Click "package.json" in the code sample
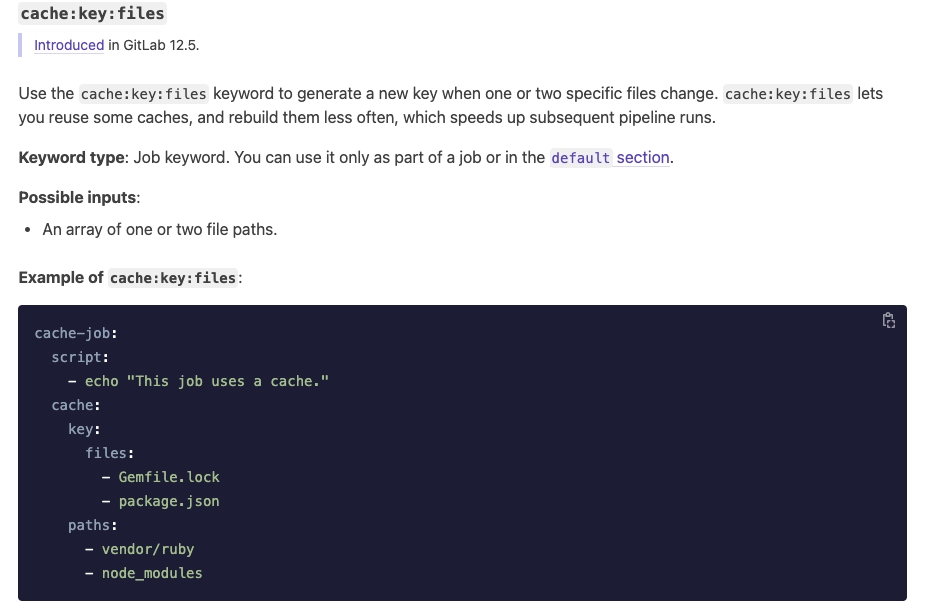 pos(169,501)
